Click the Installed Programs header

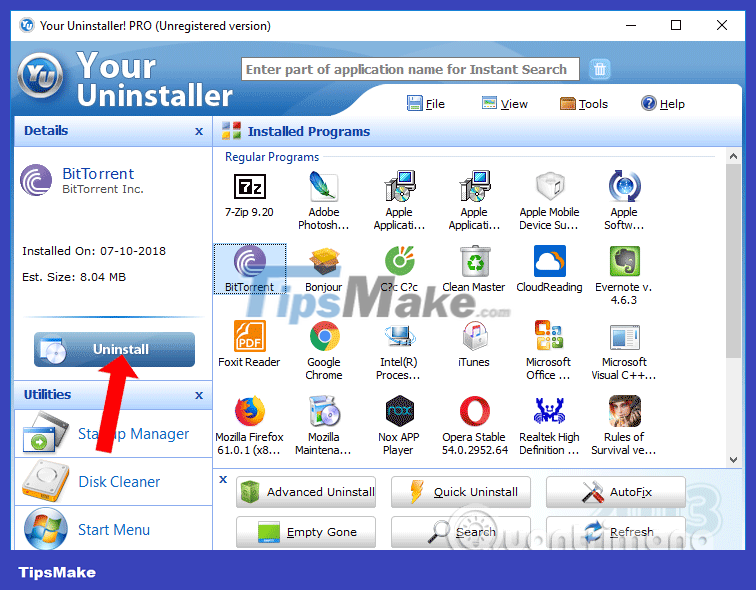(x=309, y=132)
